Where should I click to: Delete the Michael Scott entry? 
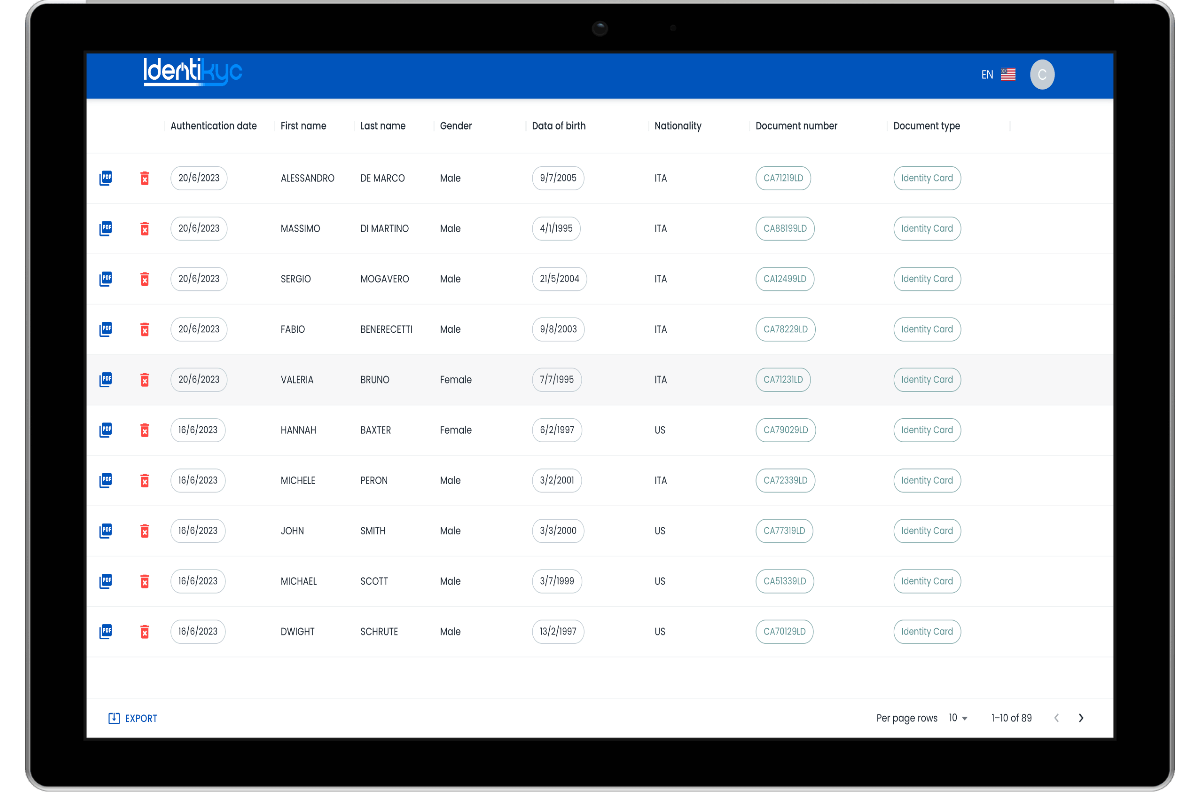click(x=144, y=581)
